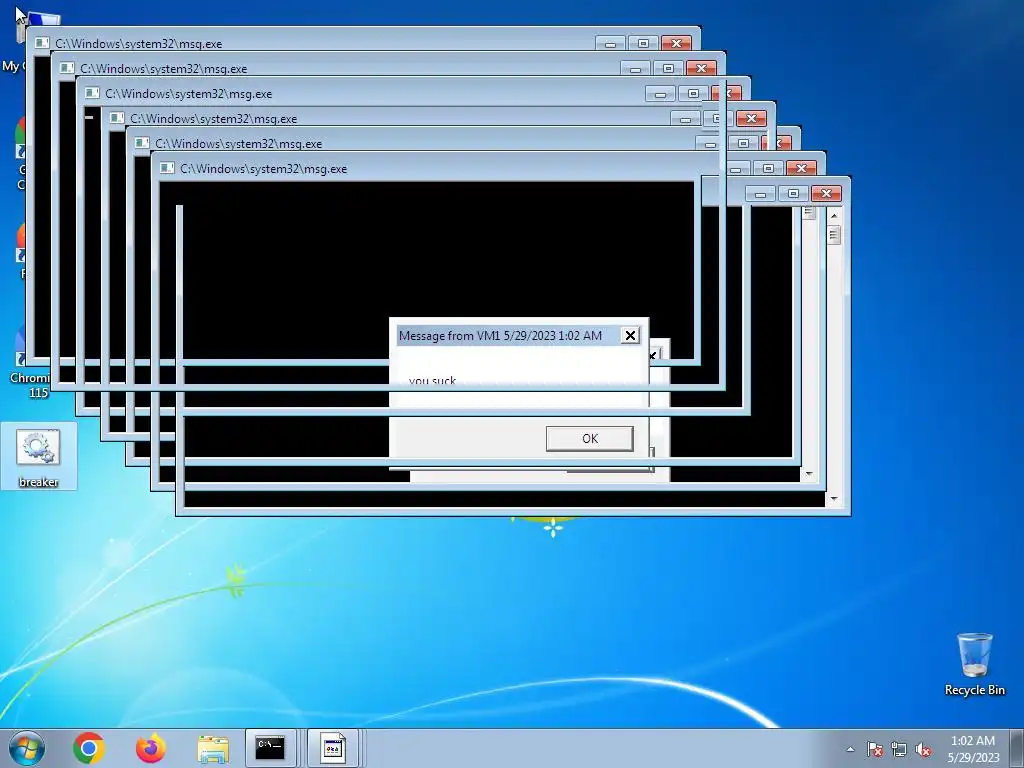The image size is (1024, 768).
Task: Select the Recycle Bin desktop icon
Action: click(x=974, y=664)
